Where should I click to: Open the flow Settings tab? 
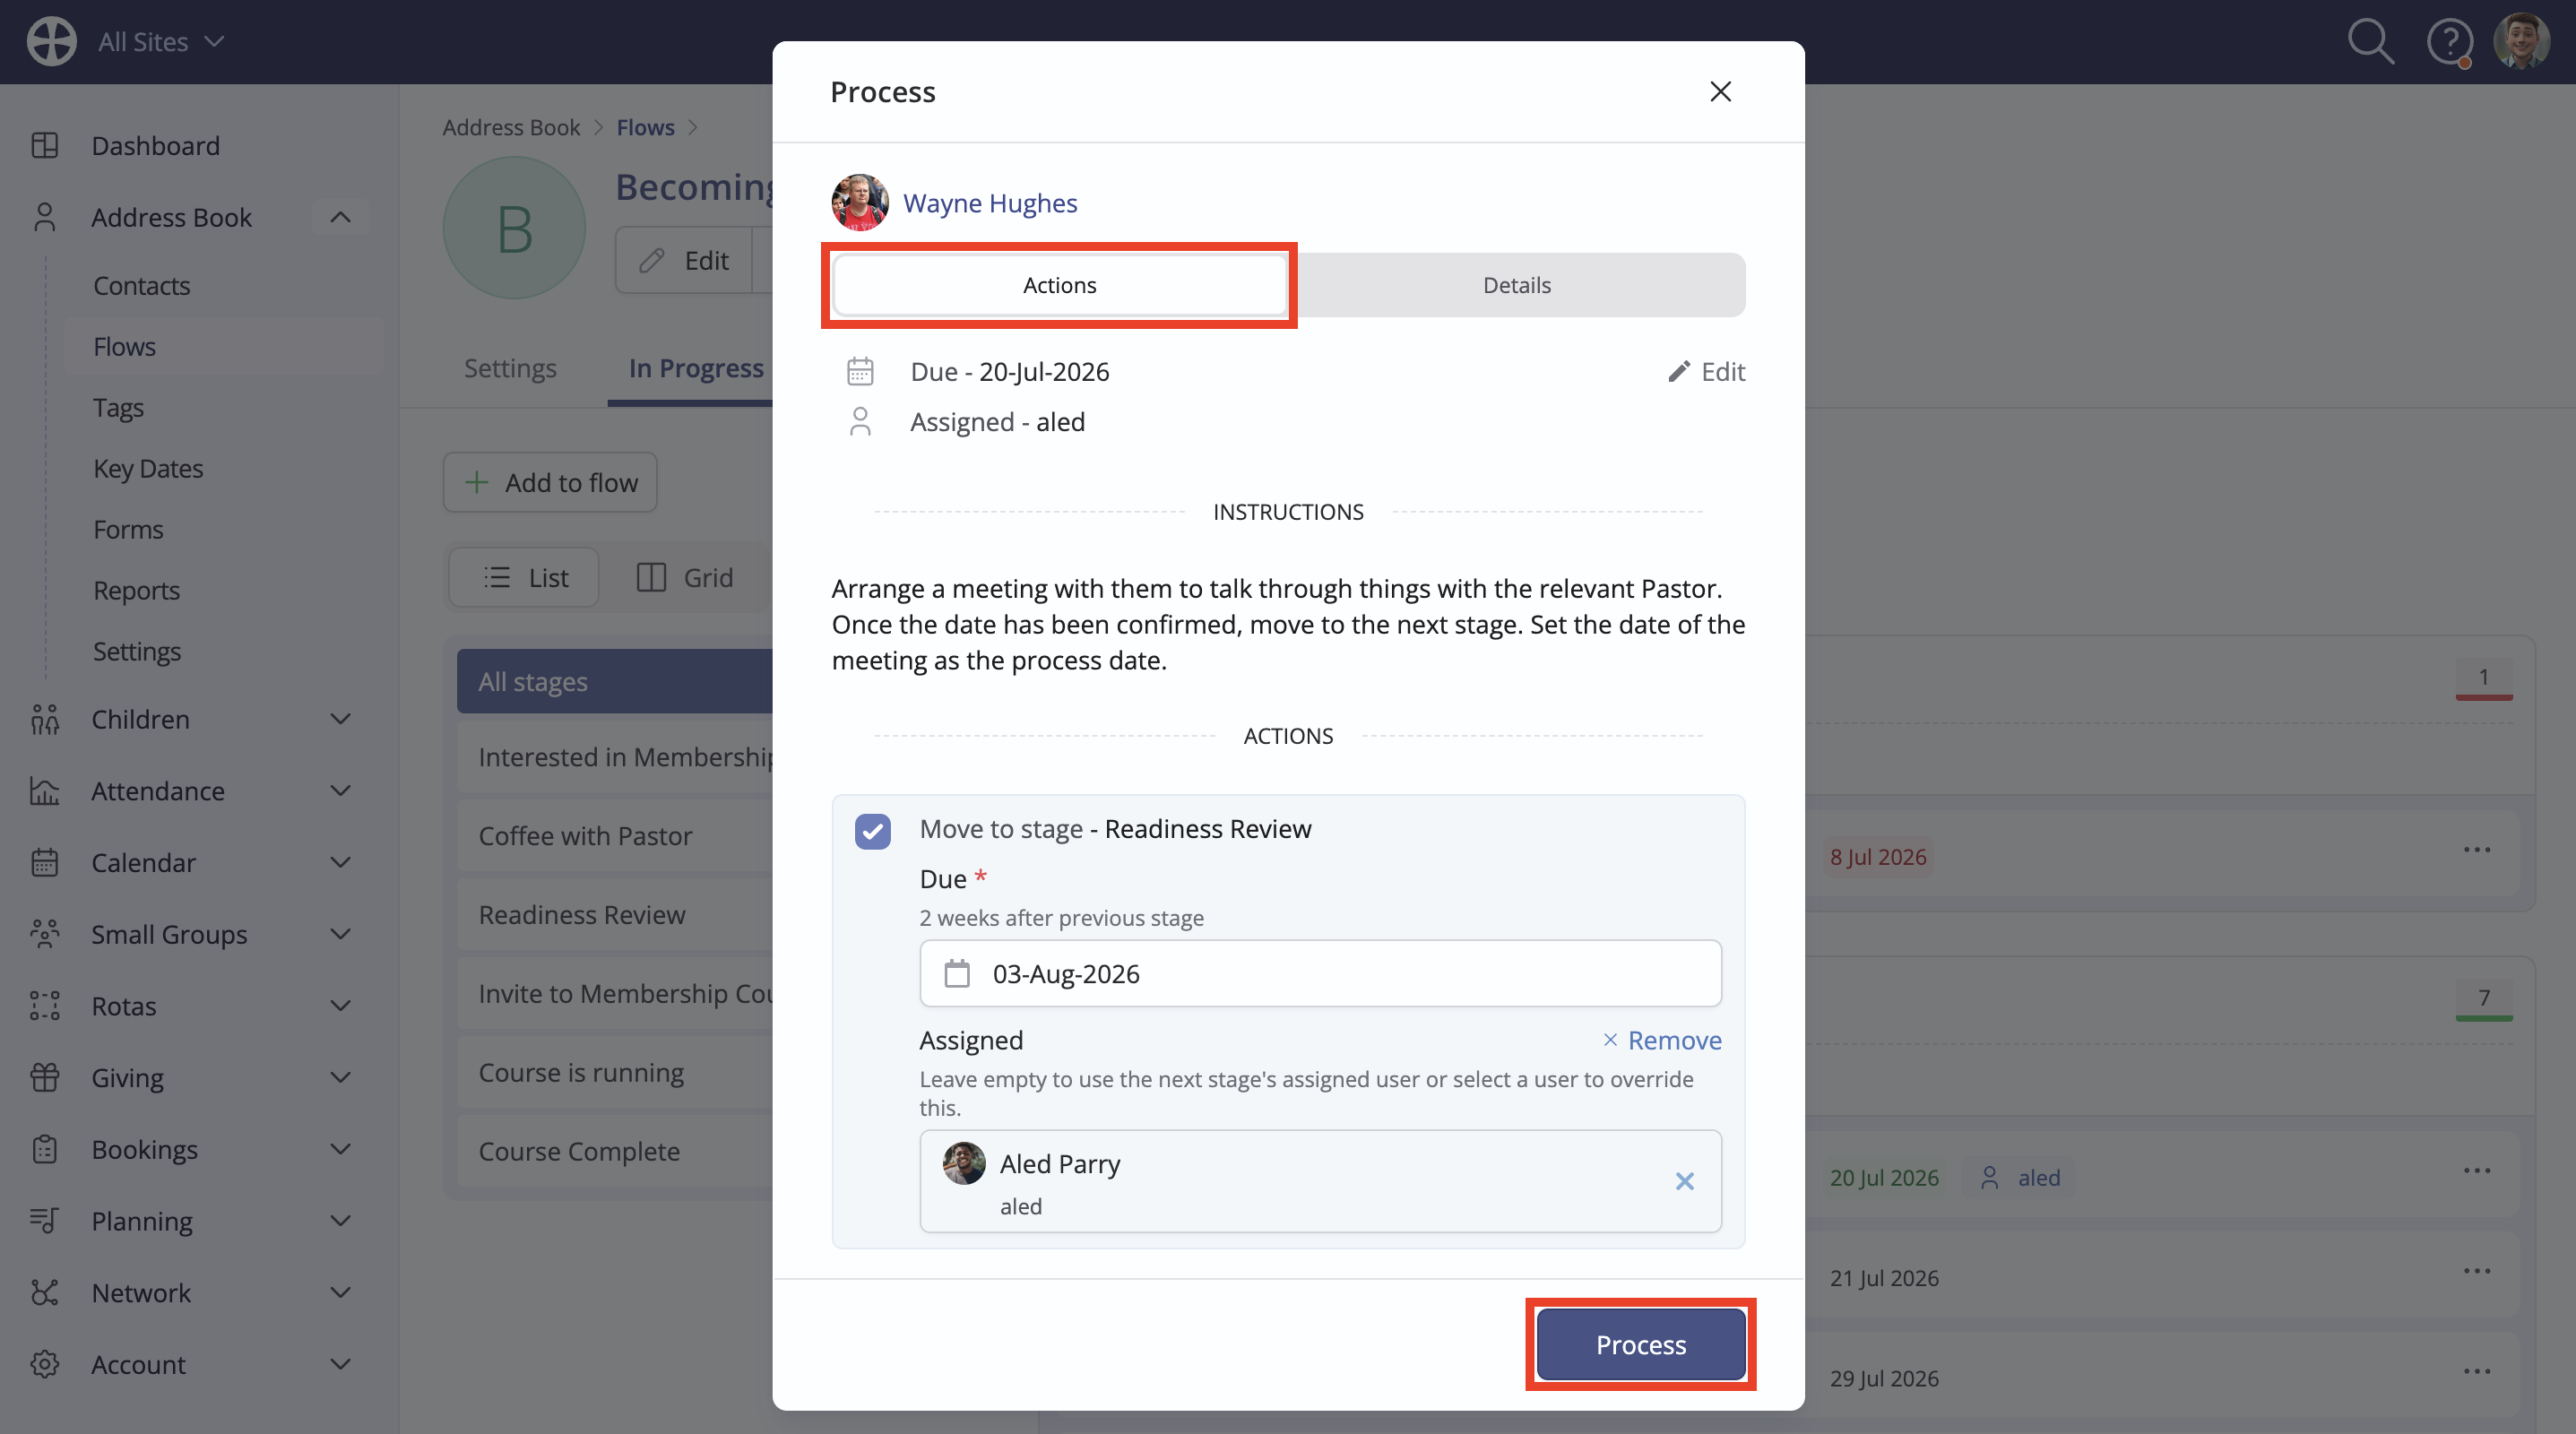pyautogui.click(x=510, y=368)
